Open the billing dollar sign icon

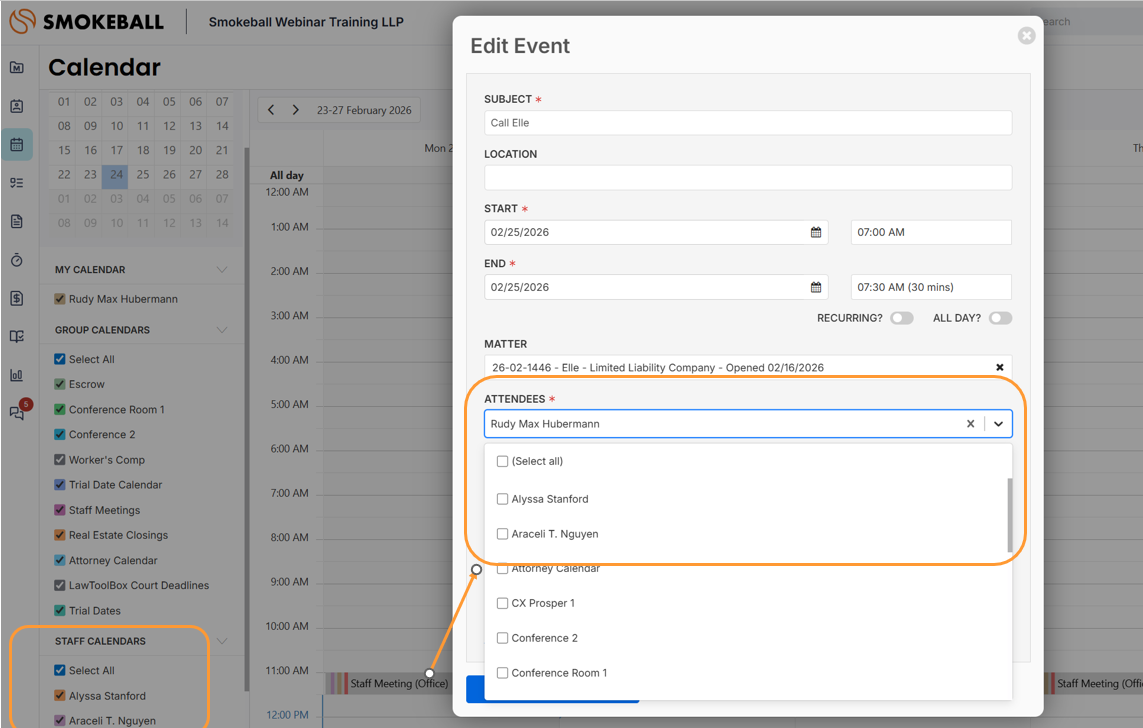(17, 298)
